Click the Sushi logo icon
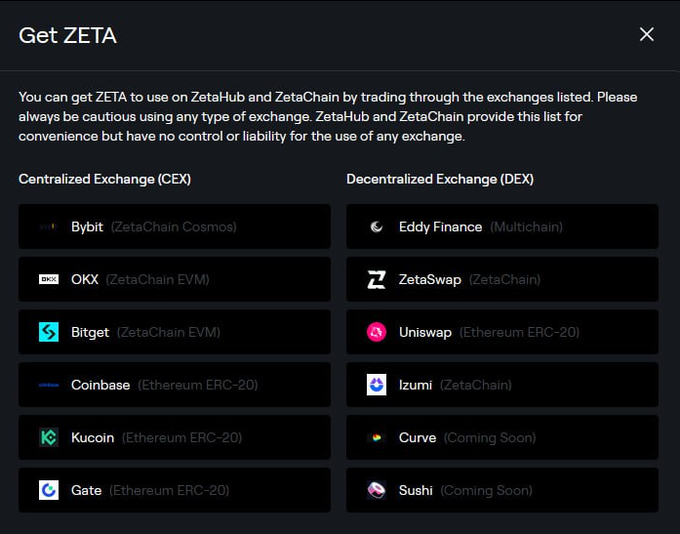The image size is (680, 534). click(376, 490)
